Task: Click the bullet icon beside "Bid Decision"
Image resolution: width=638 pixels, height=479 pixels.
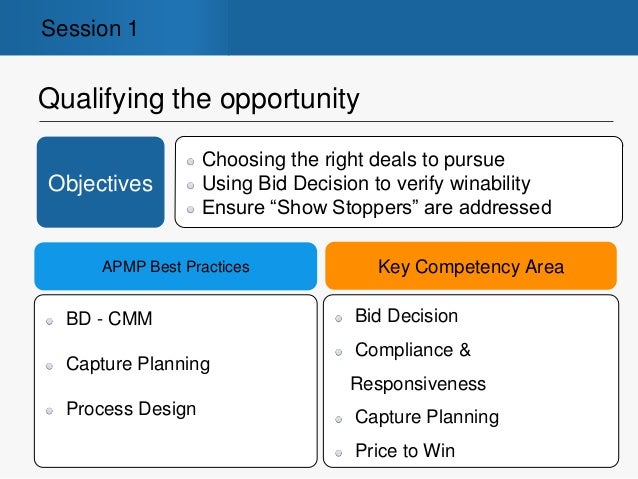Action: [x=340, y=318]
